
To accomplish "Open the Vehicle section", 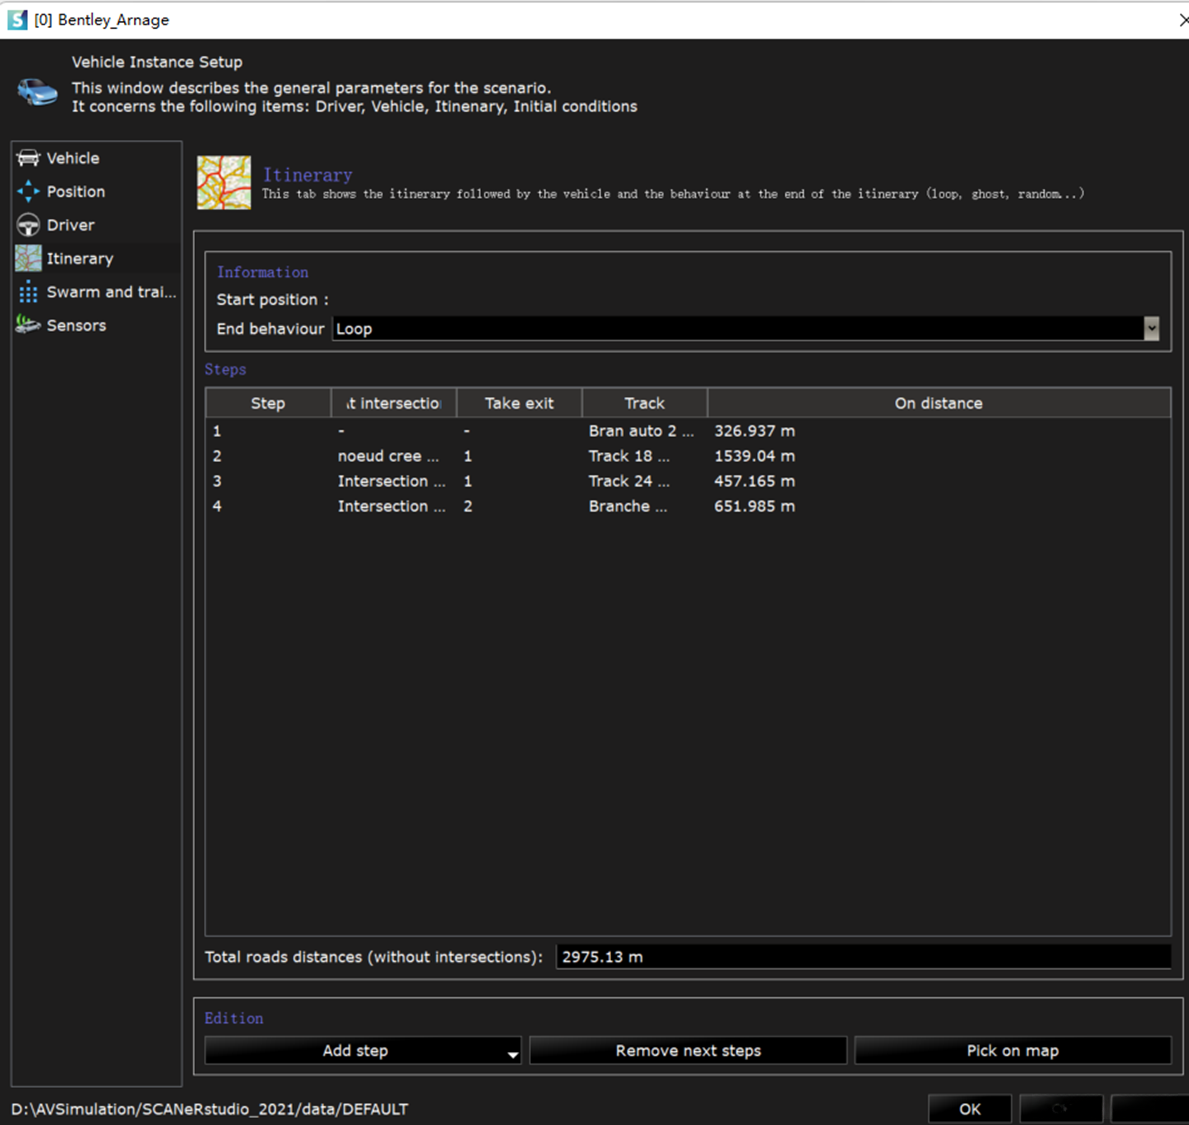I will pos(97,158).
